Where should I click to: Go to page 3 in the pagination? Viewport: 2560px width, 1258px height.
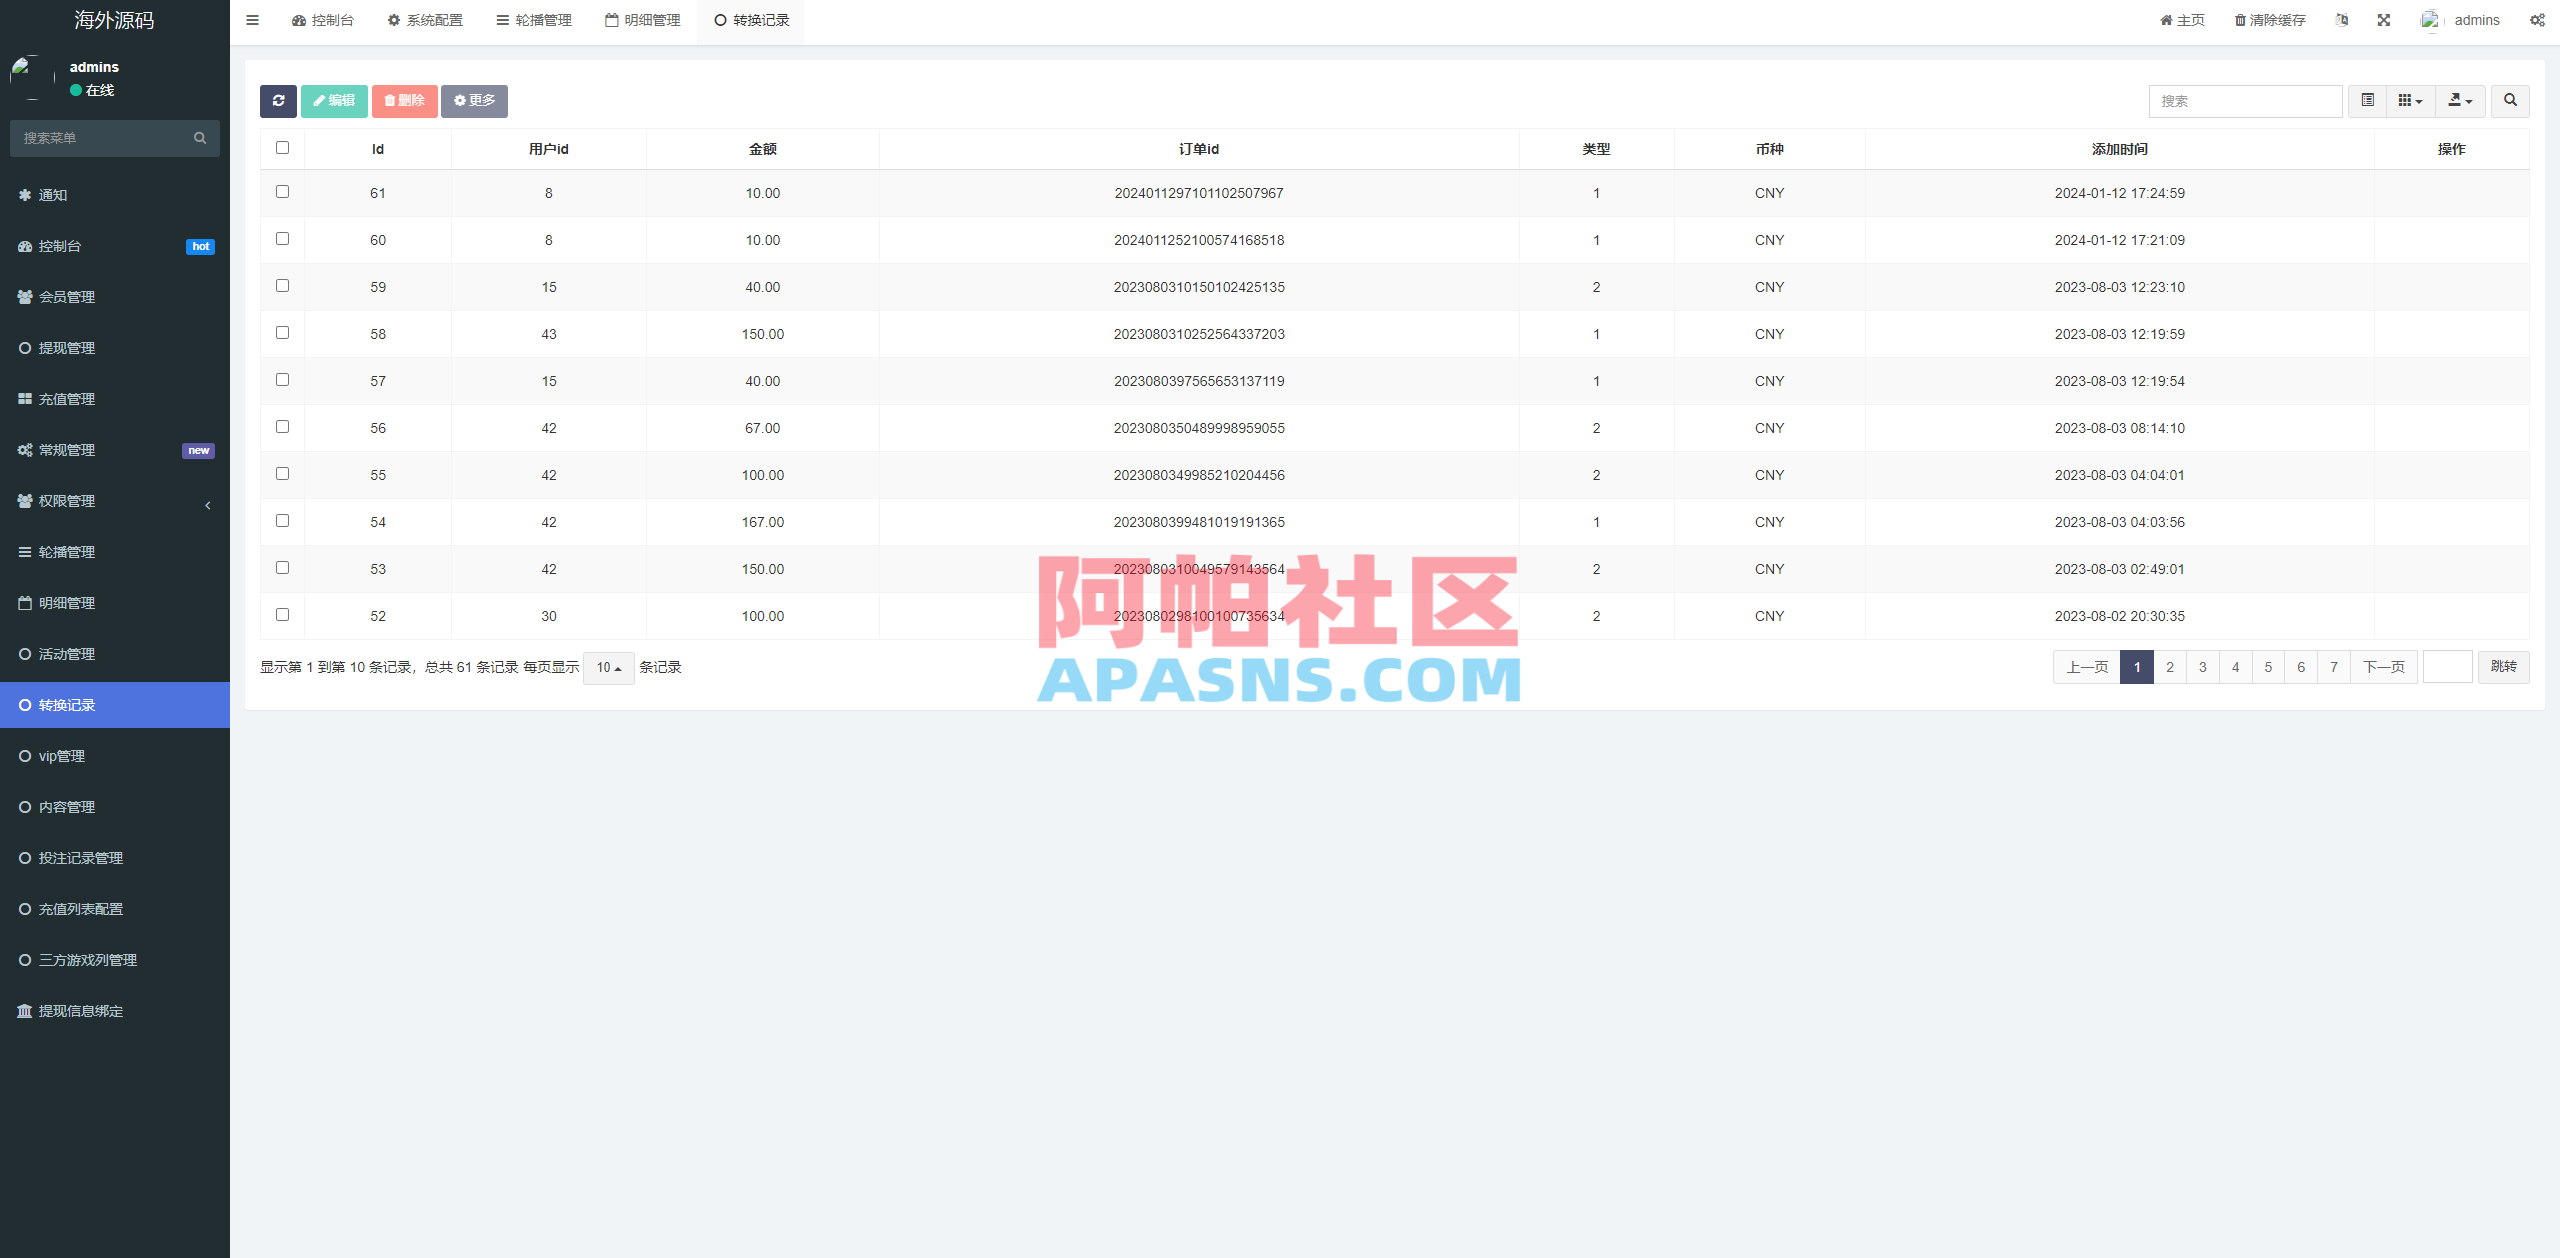point(2202,667)
